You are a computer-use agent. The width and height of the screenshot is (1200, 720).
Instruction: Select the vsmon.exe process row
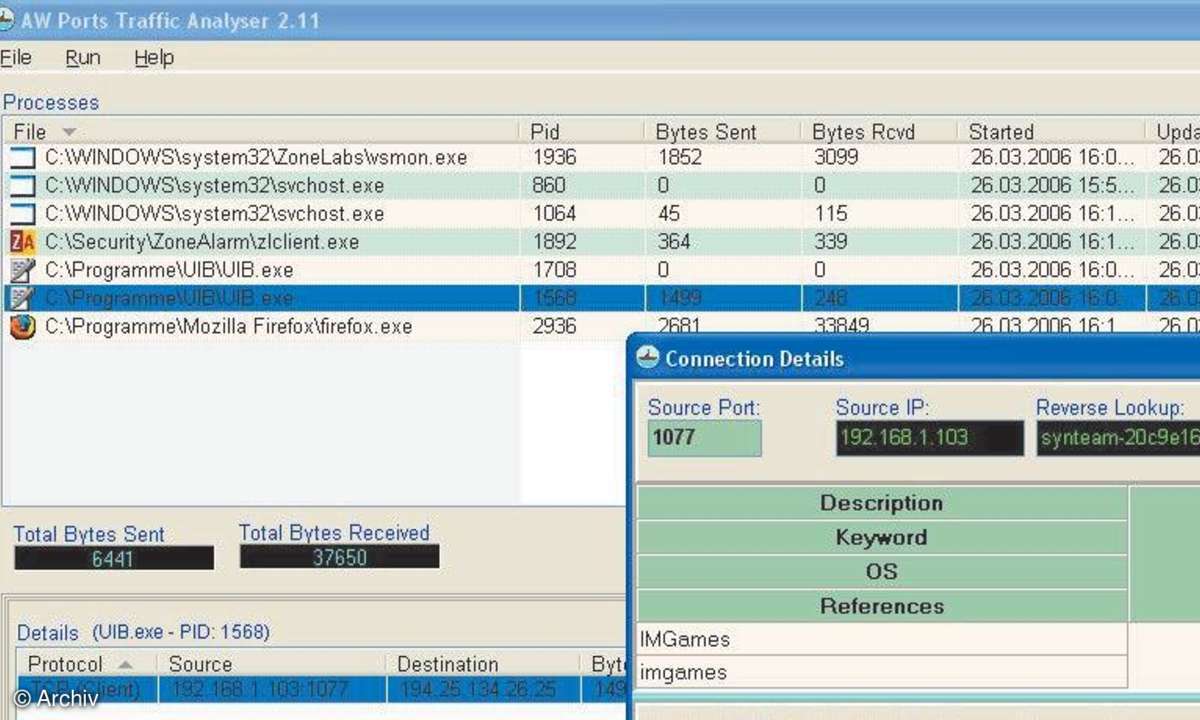600,157
